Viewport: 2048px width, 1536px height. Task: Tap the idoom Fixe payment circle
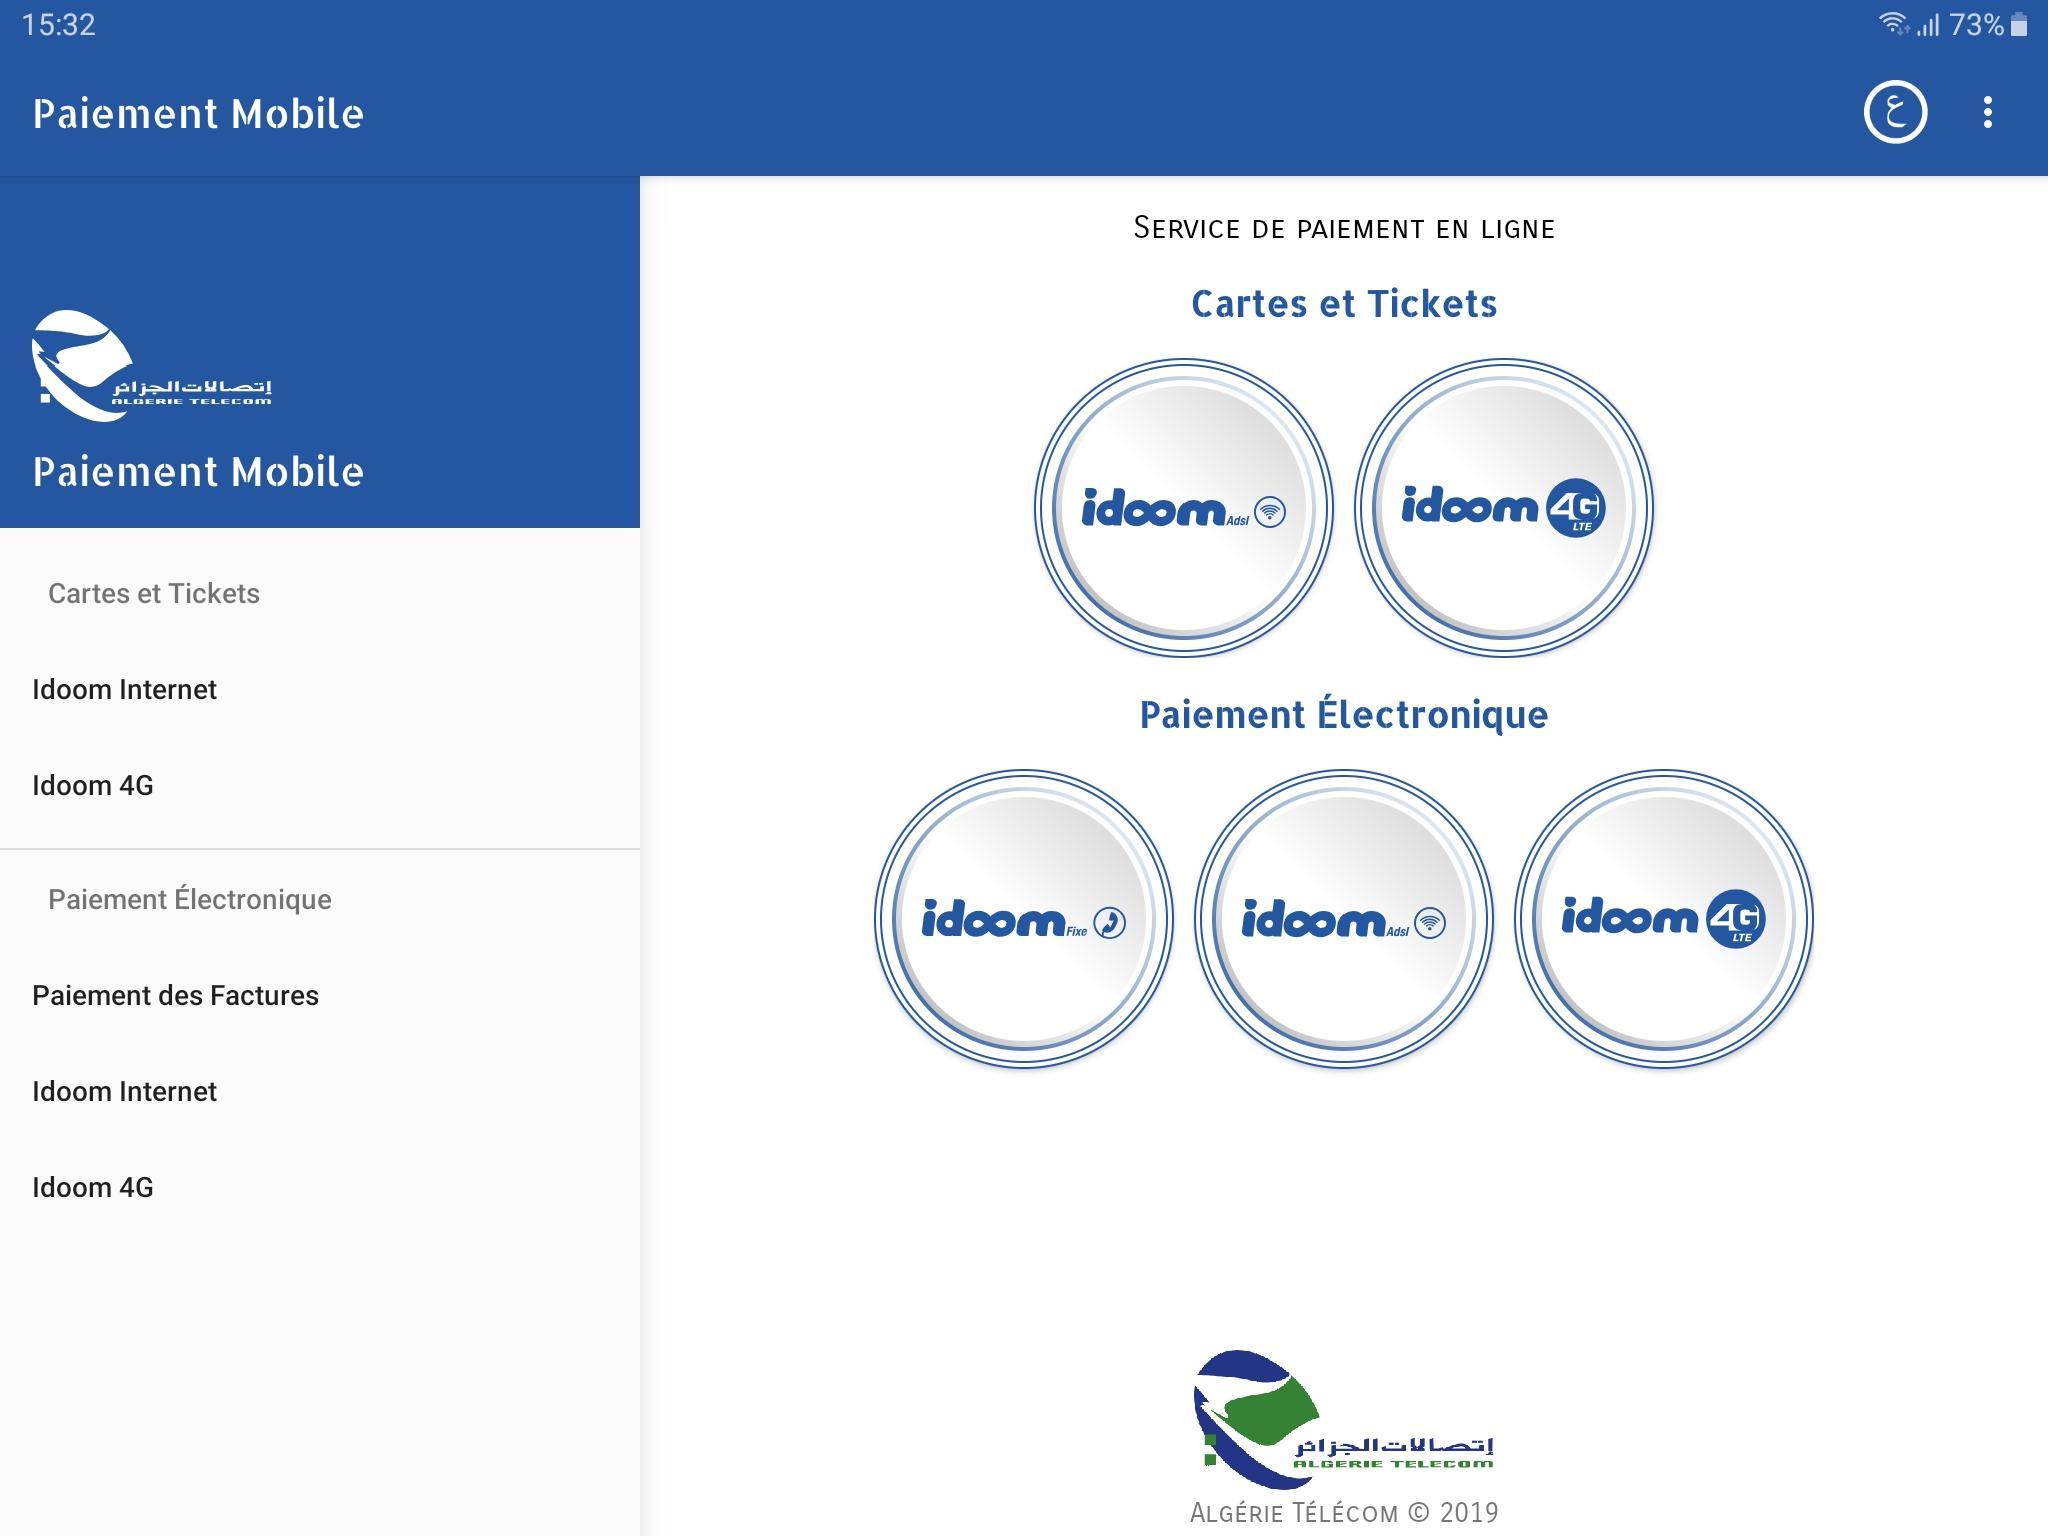[x=1024, y=919]
